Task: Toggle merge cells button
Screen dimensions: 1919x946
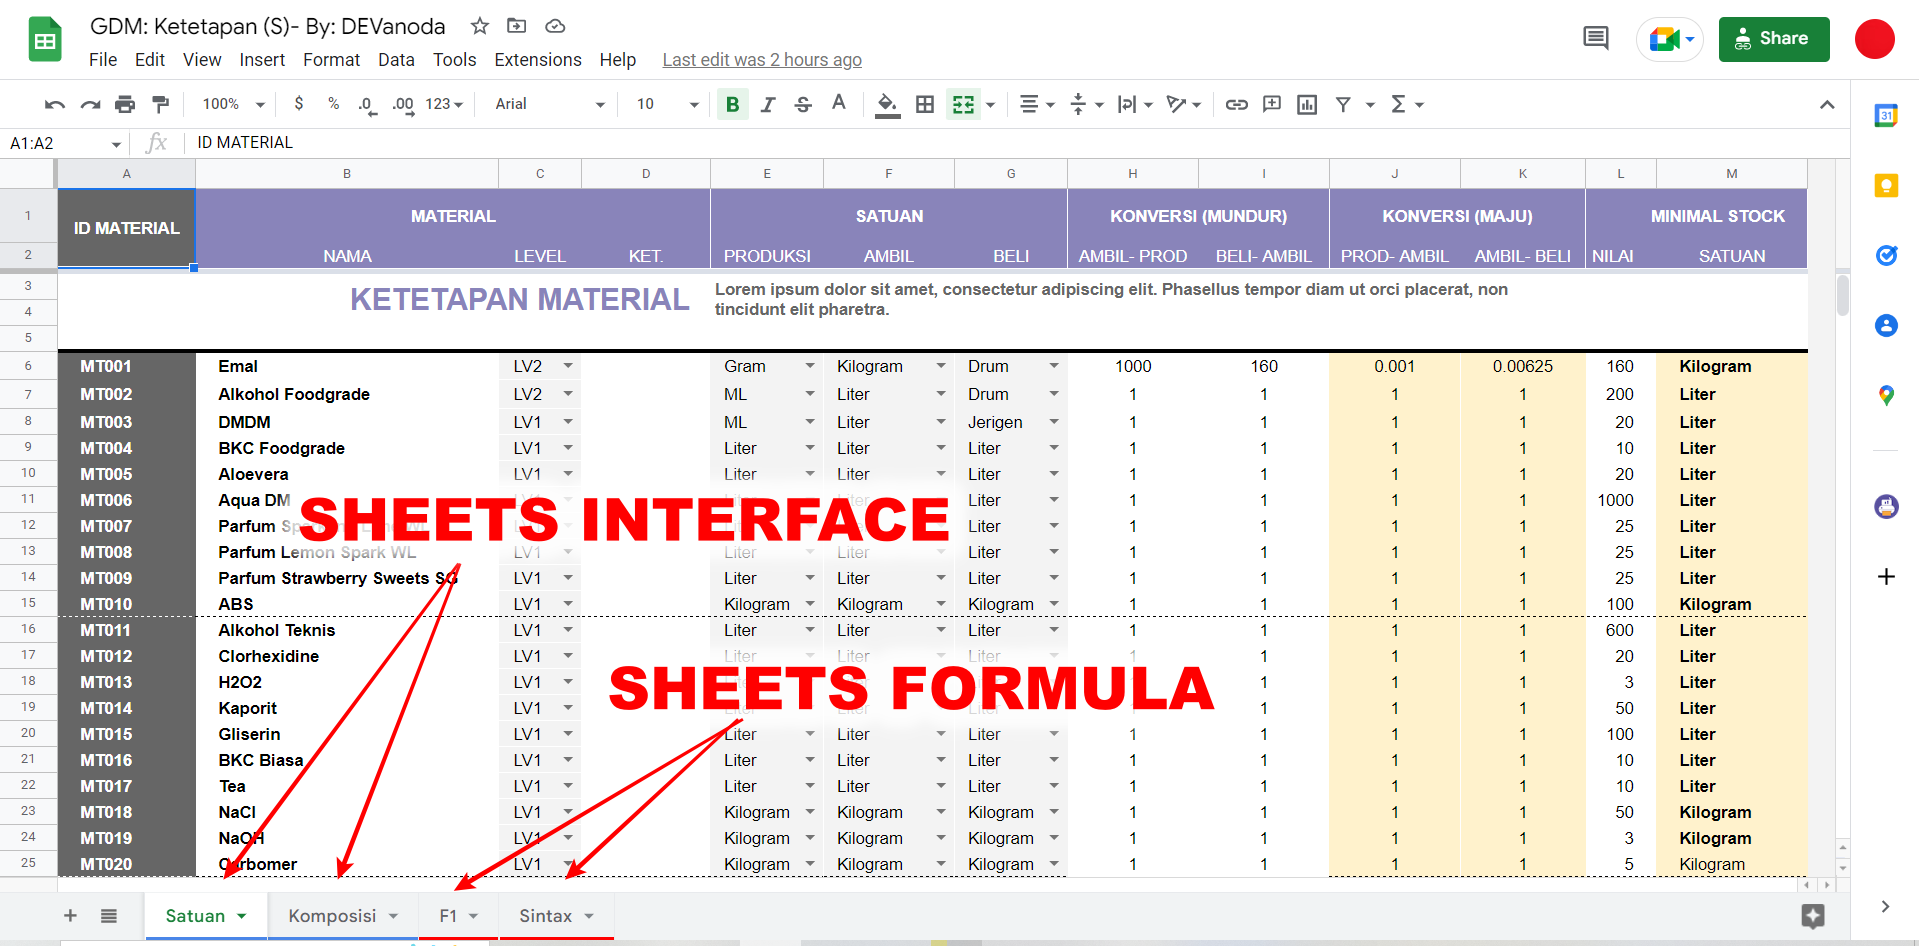Action: 963,104
